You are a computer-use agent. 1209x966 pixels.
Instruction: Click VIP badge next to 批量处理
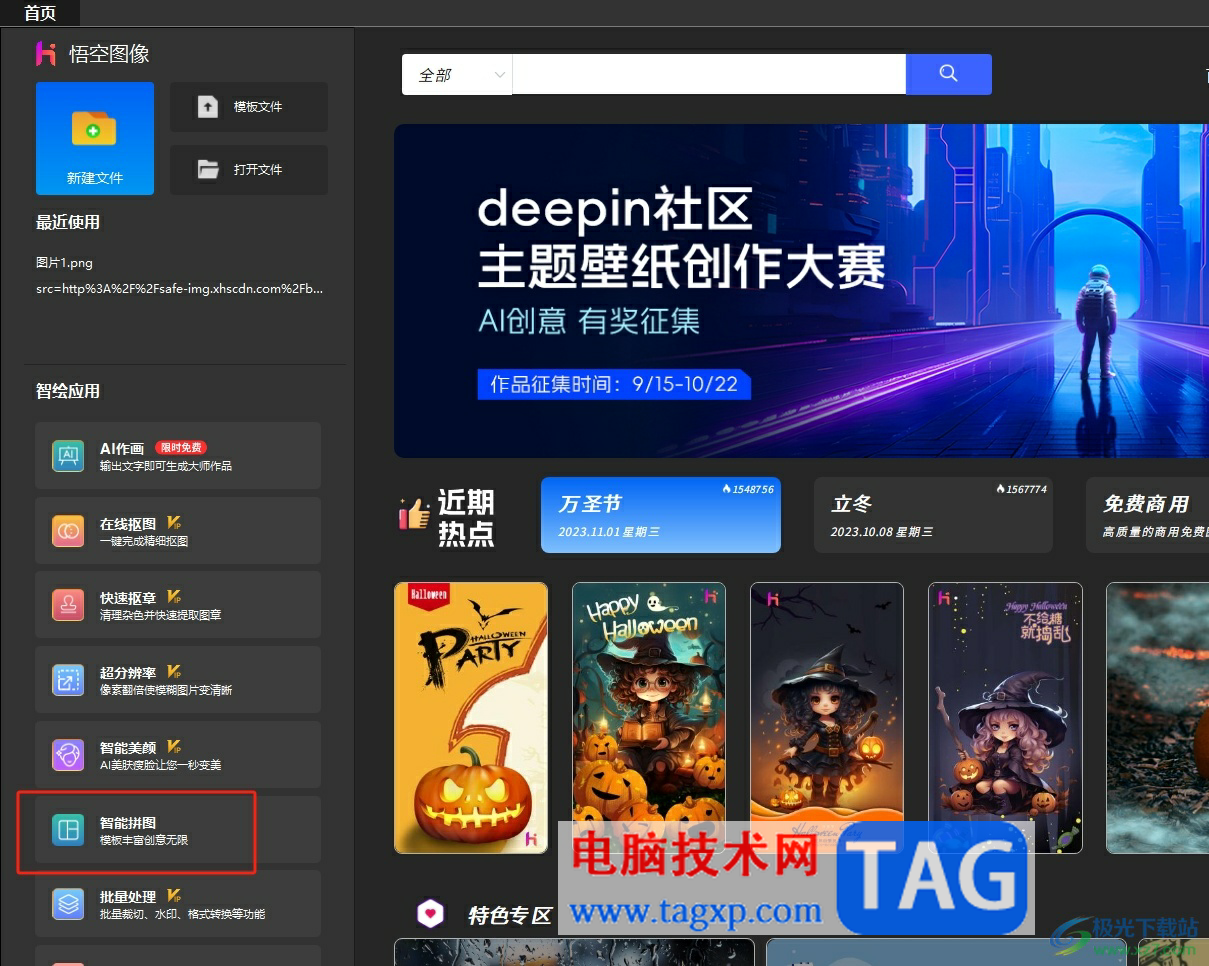pos(174,896)
